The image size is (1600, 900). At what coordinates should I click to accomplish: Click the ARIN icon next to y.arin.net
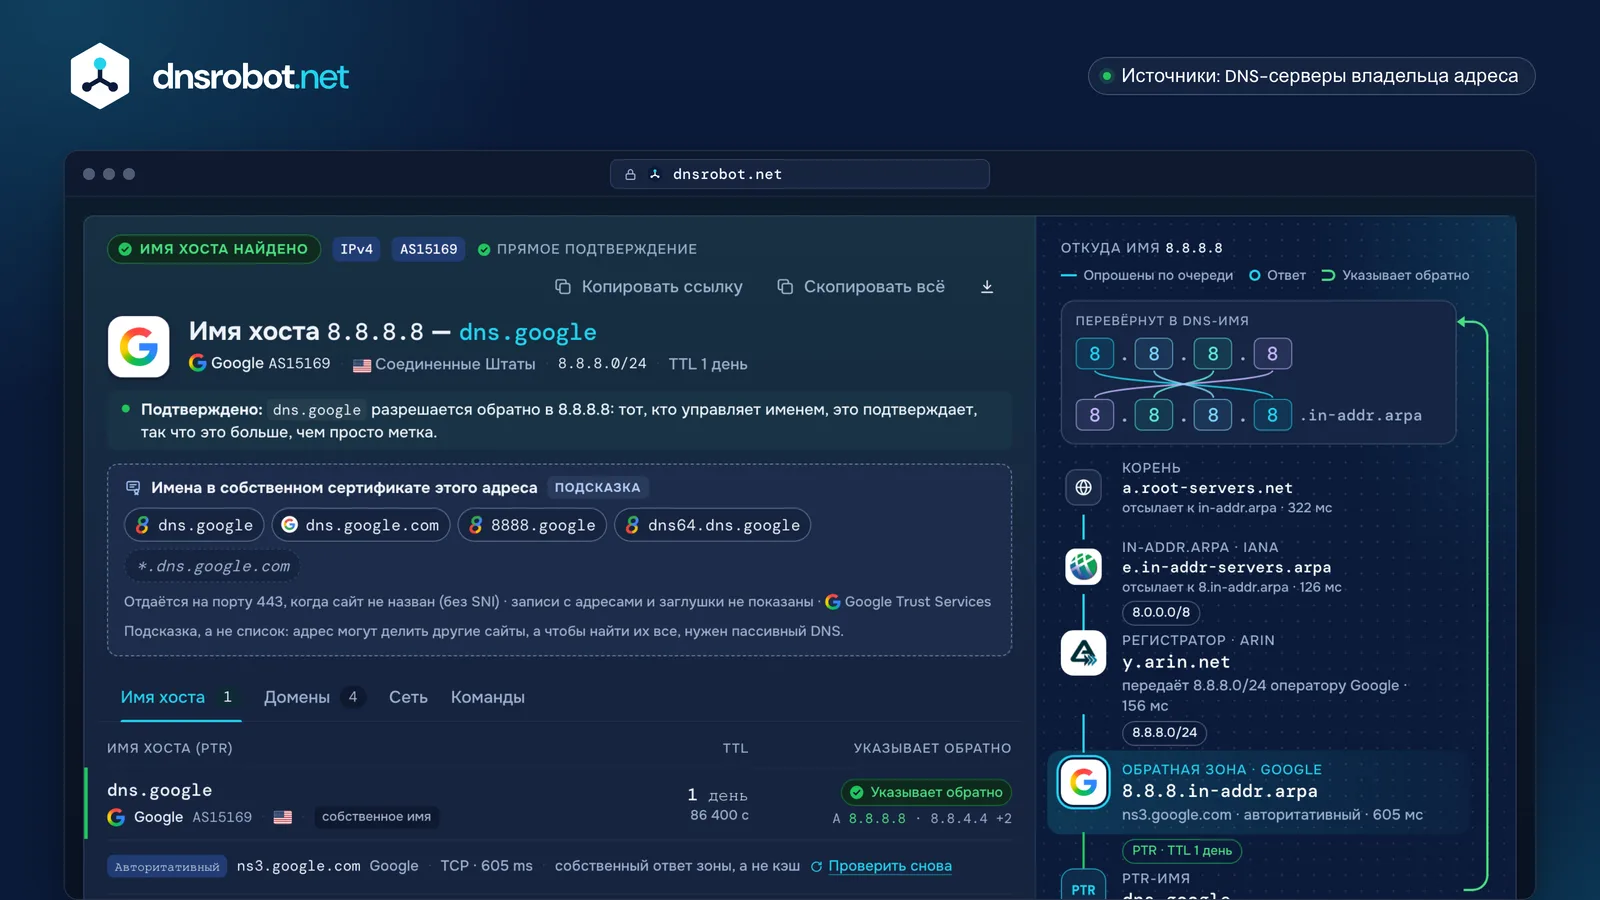point(1083,653)
